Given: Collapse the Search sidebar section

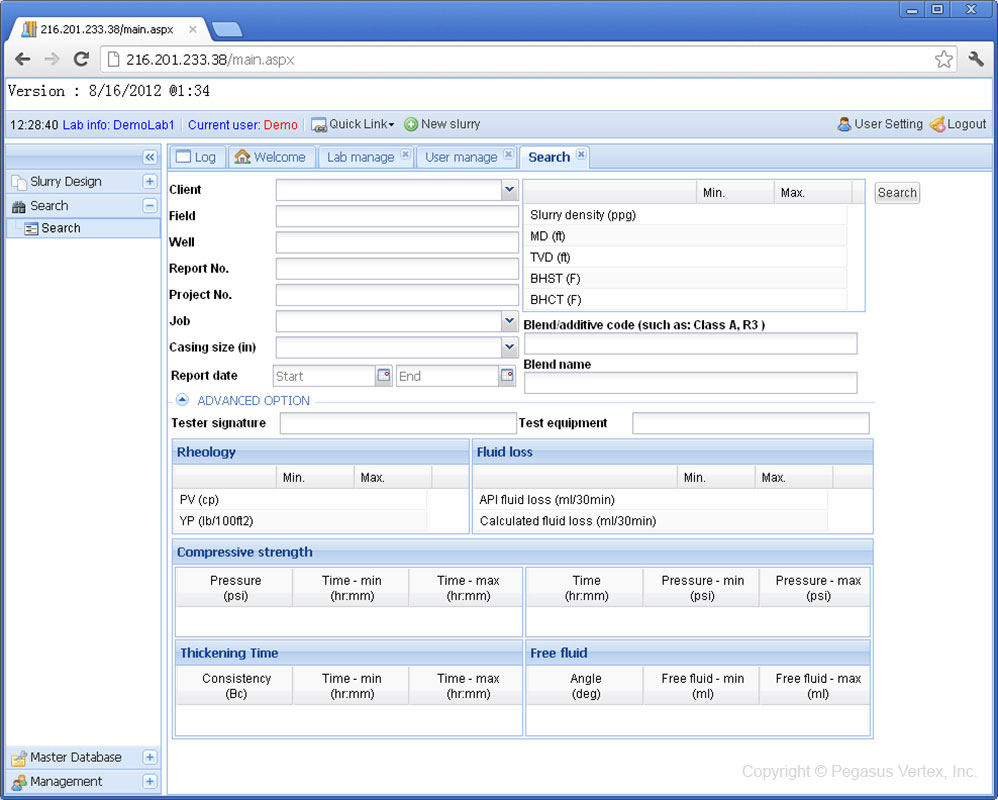Looking at the screenshot, I should click(x=150, y=206).
